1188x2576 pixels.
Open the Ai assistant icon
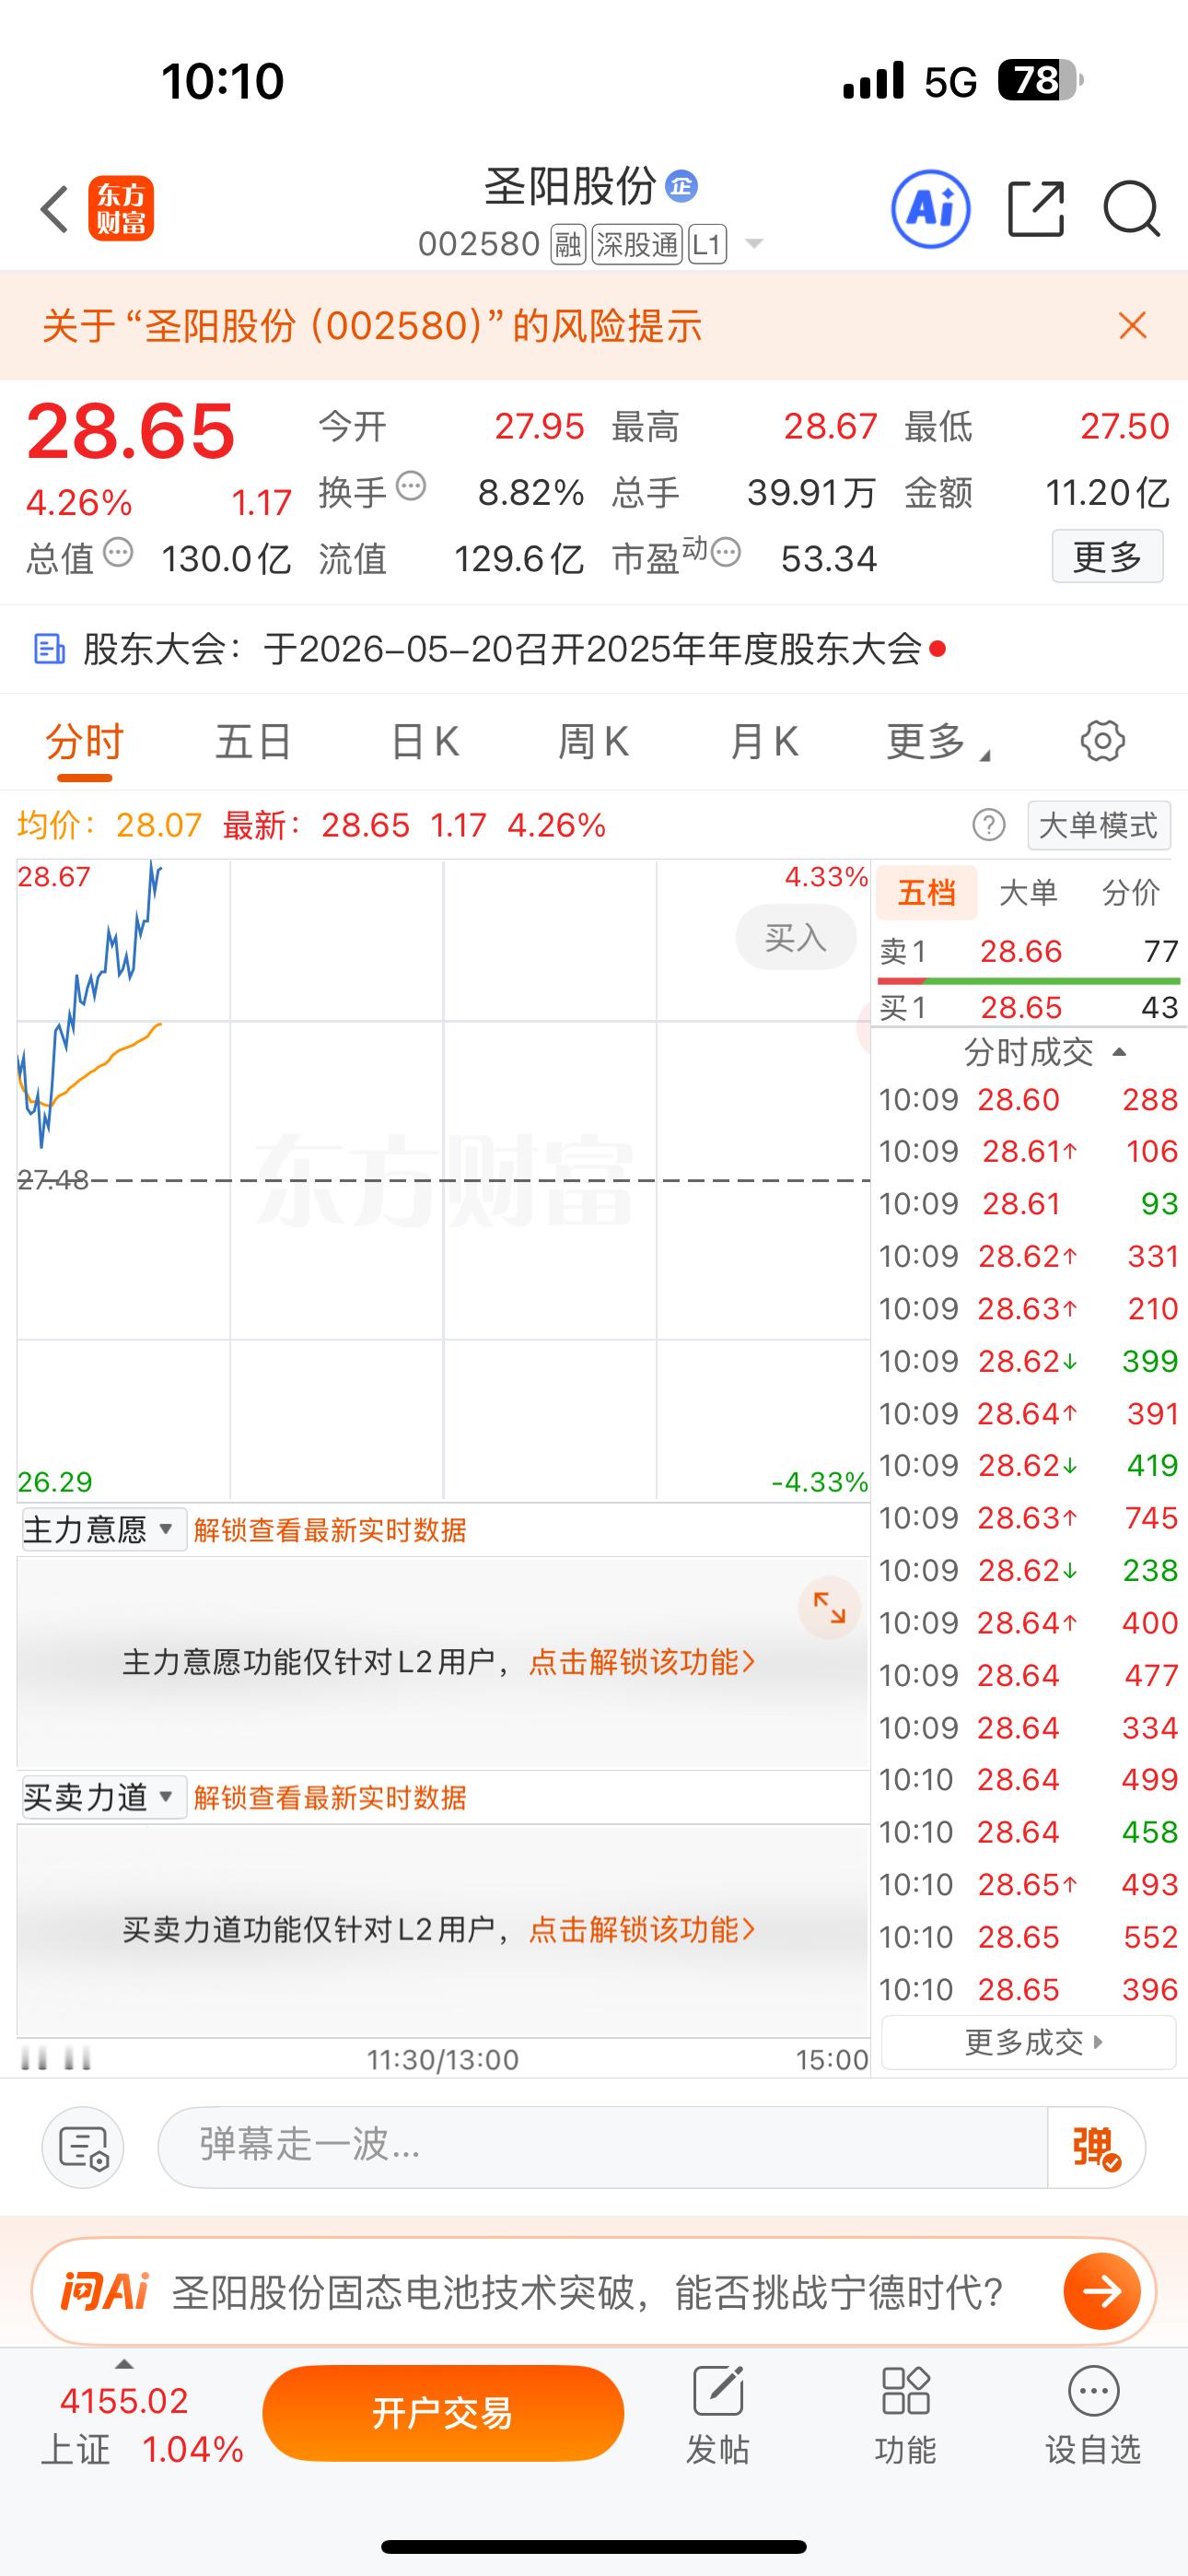click(x=930, y=209)
